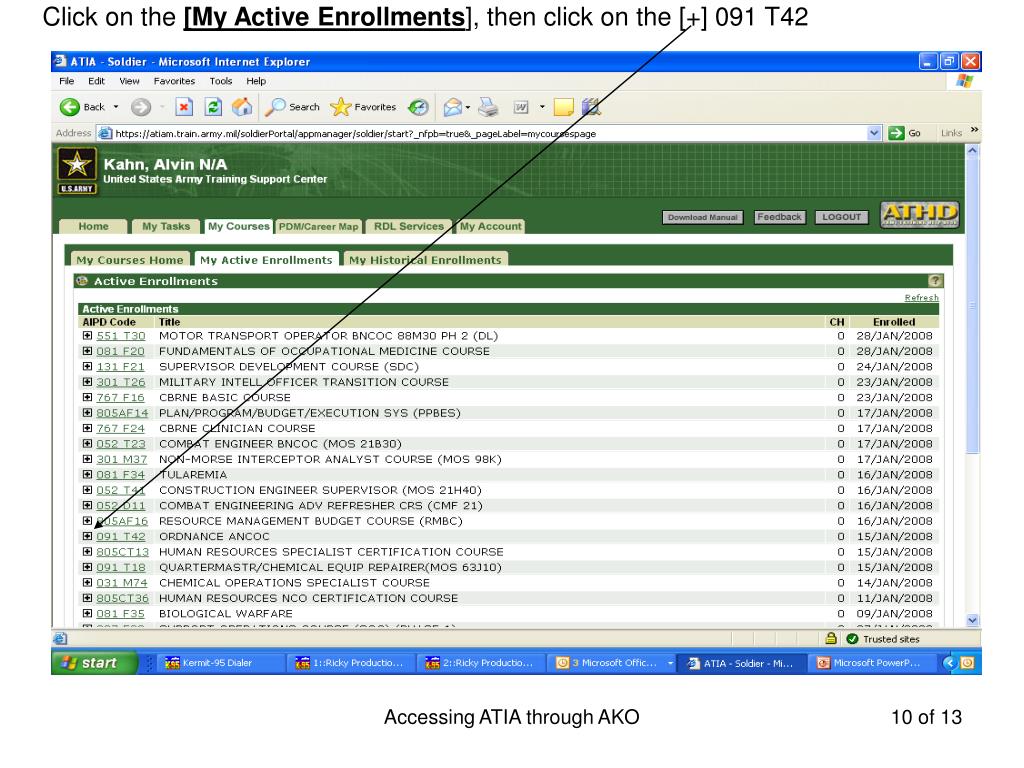Click the Refresh page icon
This screenshot has width=1024, height=768.
213,106
